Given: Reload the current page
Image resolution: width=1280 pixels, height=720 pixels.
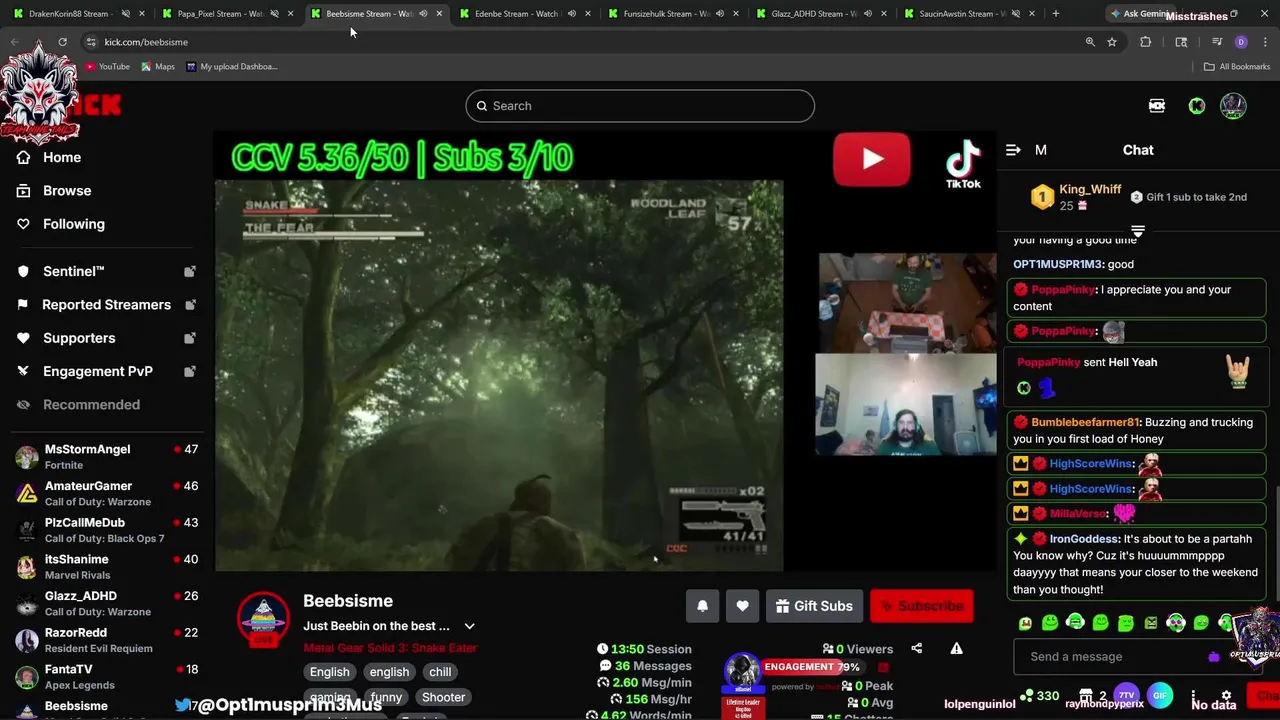Looking at the screenshot, I should [62, 42].
